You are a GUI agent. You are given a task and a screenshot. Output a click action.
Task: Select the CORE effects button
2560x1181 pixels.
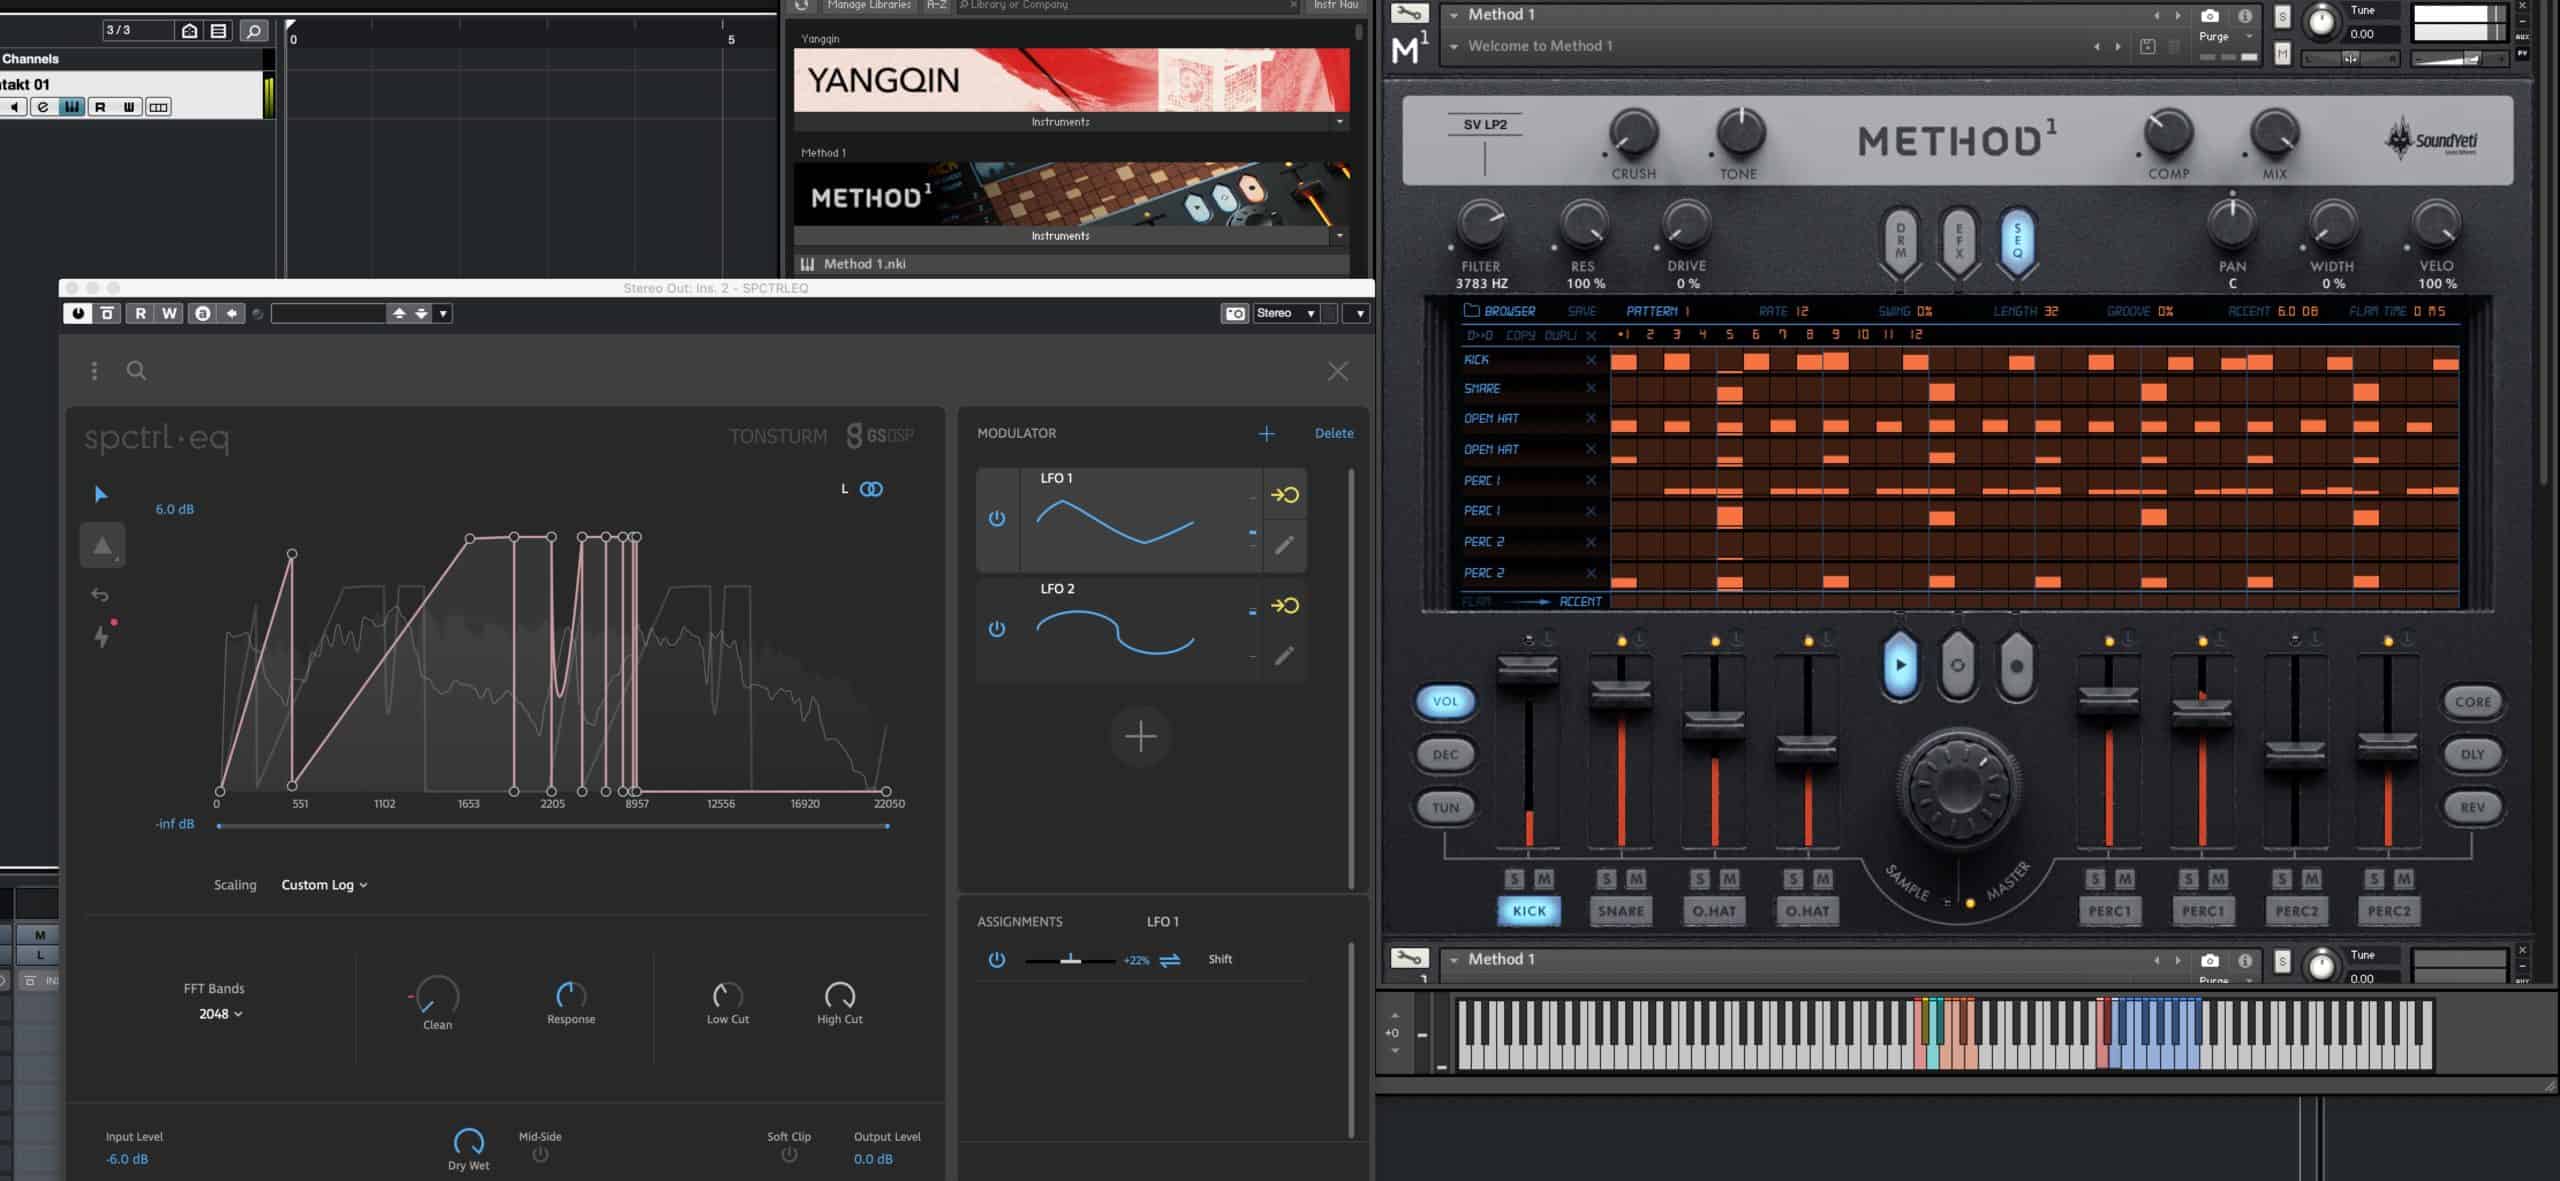click(x=2472, y=702)
